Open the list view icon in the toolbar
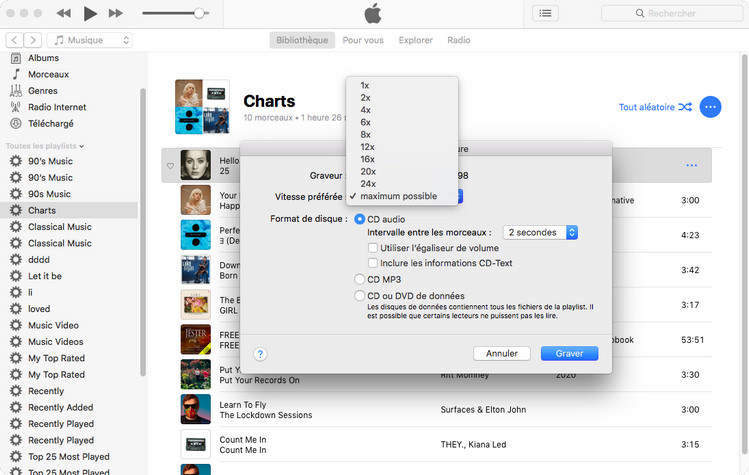This screenshot has width=749, height=475. pyautogui.click(x=545, y=13)
